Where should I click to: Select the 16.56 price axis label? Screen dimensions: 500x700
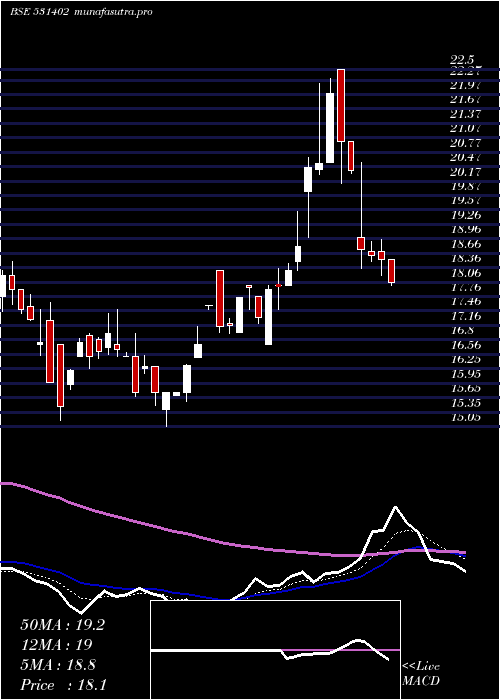pyautogui.click(x=466, y=345)
